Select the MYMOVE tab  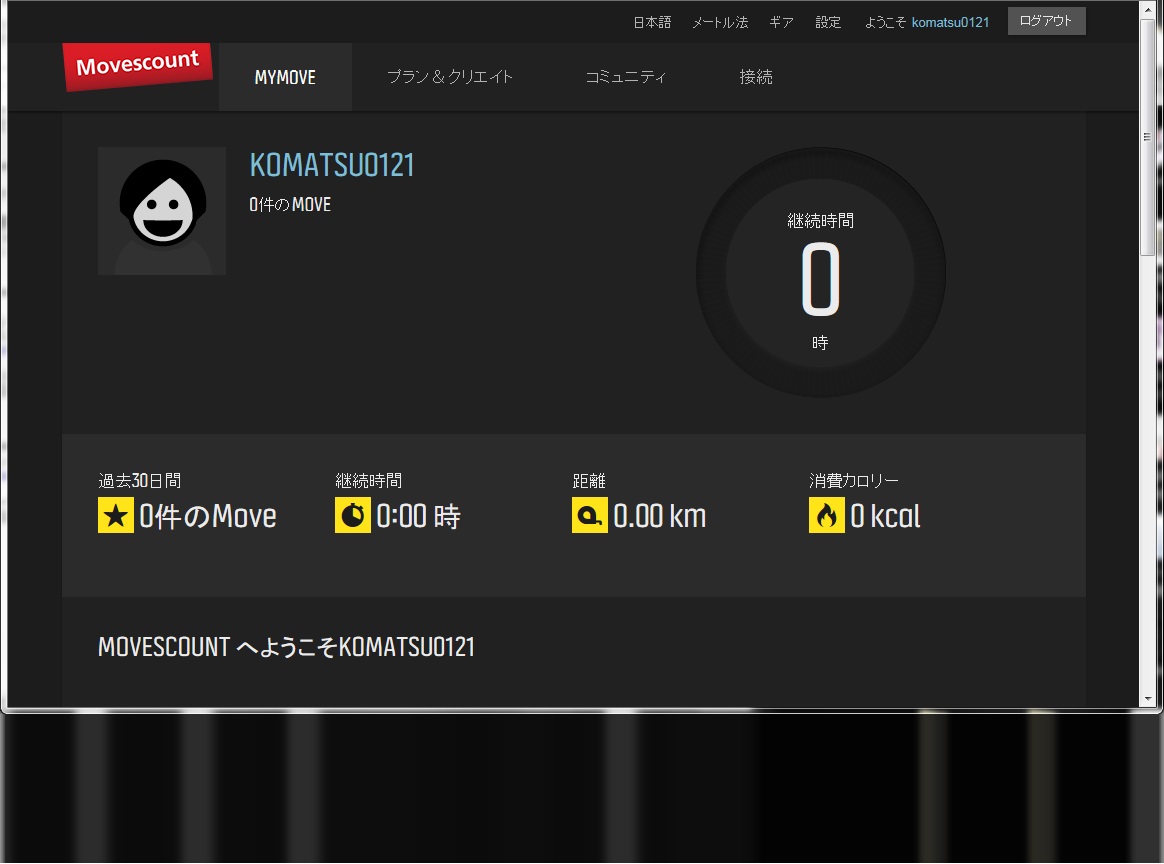tap(285, 77)
